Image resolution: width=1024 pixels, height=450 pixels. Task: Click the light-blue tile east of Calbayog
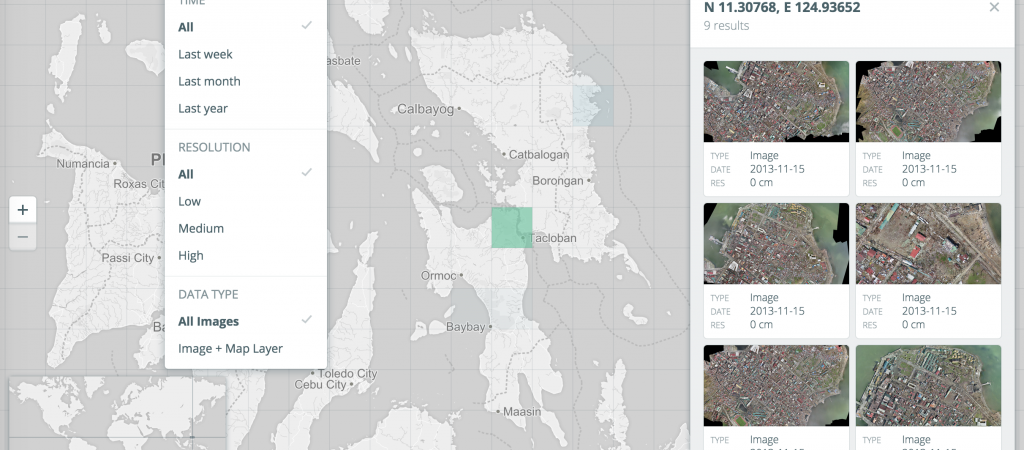(593, 105)
